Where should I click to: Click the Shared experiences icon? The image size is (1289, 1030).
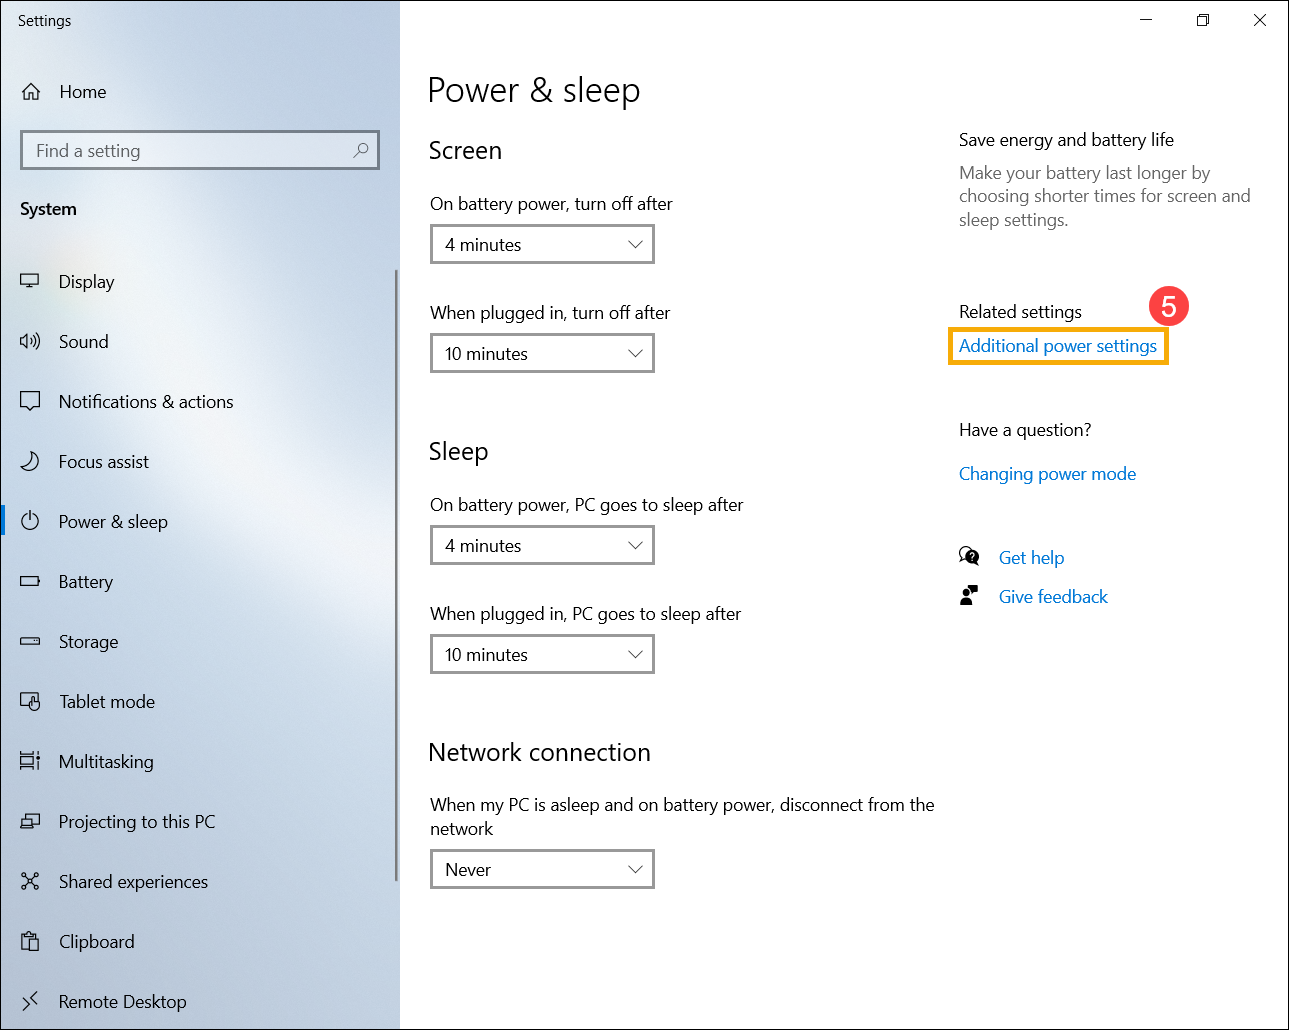[30, 881]
